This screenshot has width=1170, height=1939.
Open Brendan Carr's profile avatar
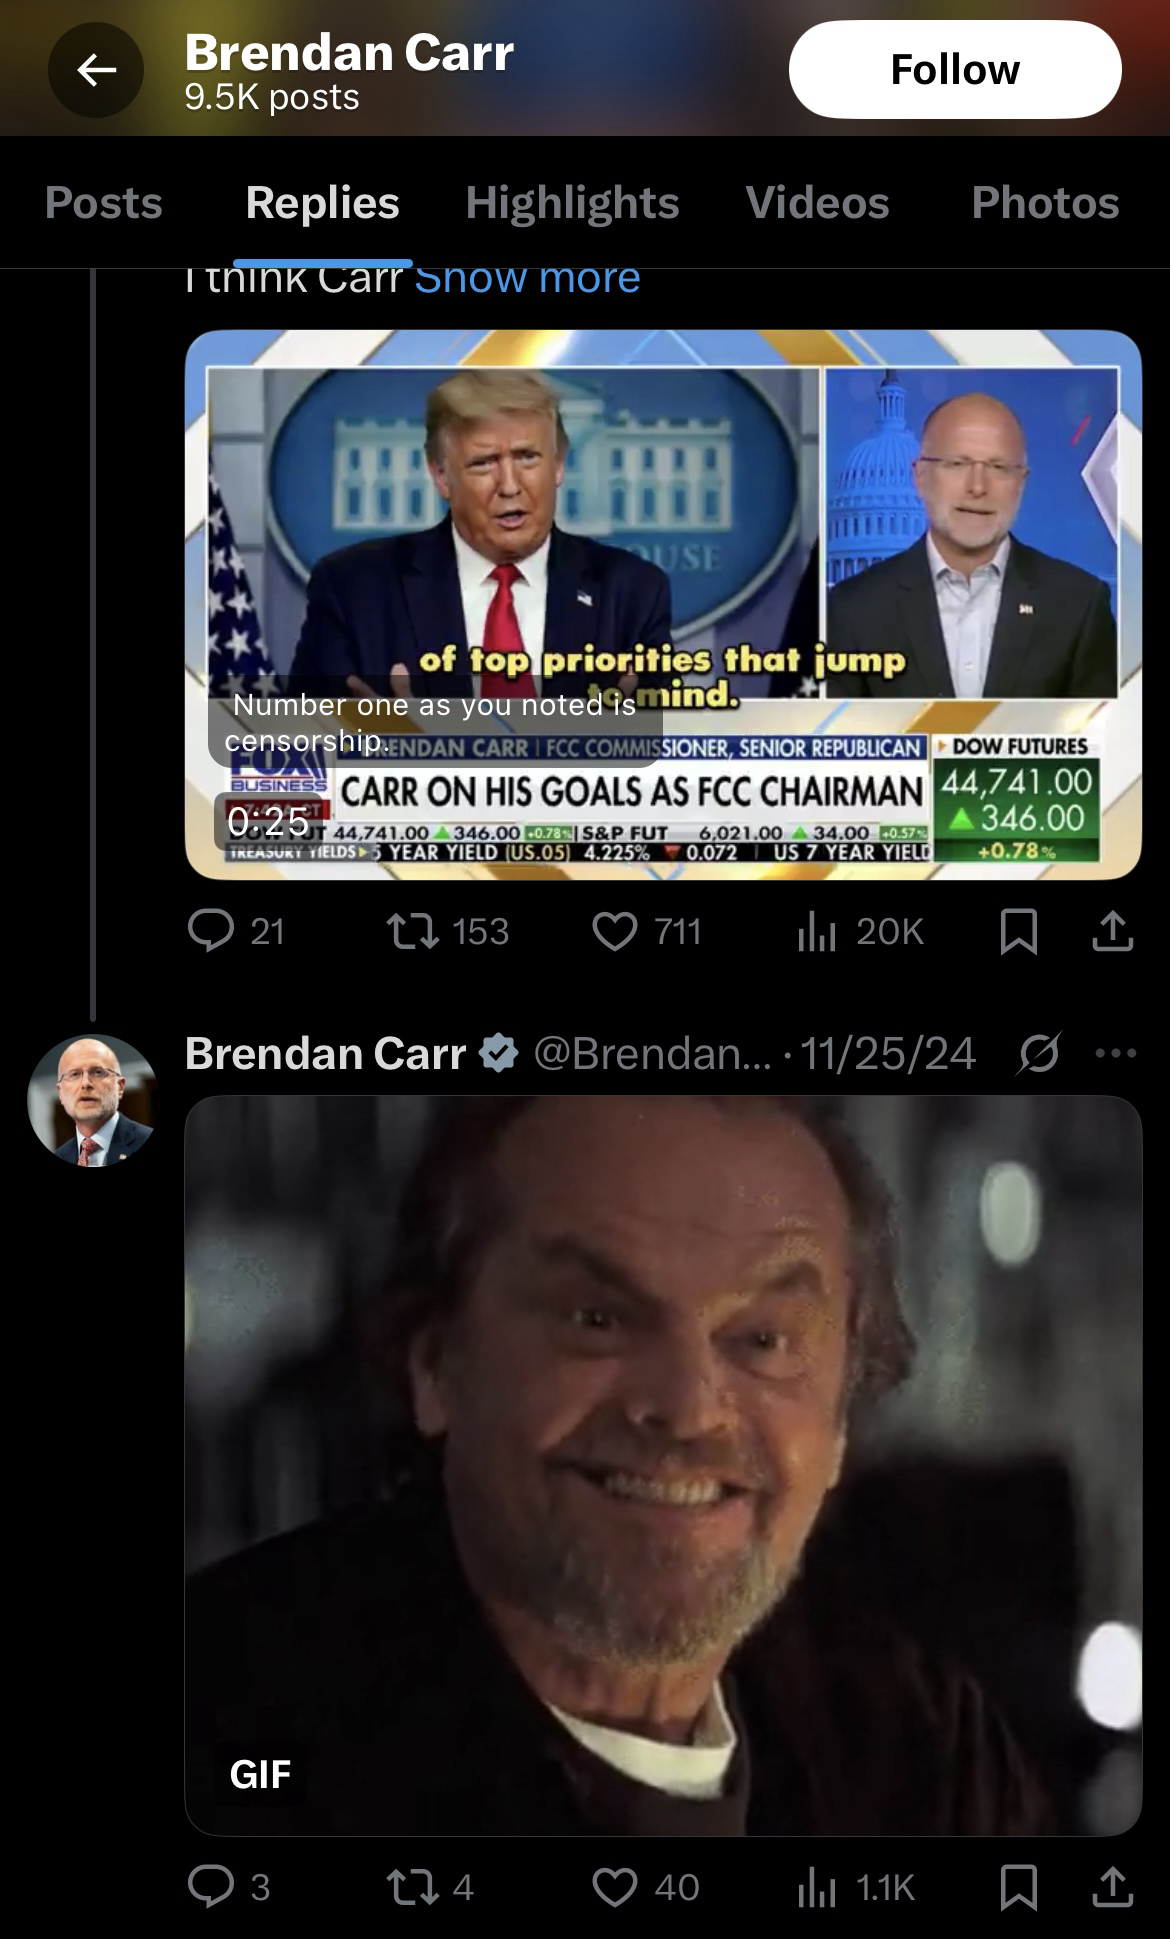[92, 1100]
